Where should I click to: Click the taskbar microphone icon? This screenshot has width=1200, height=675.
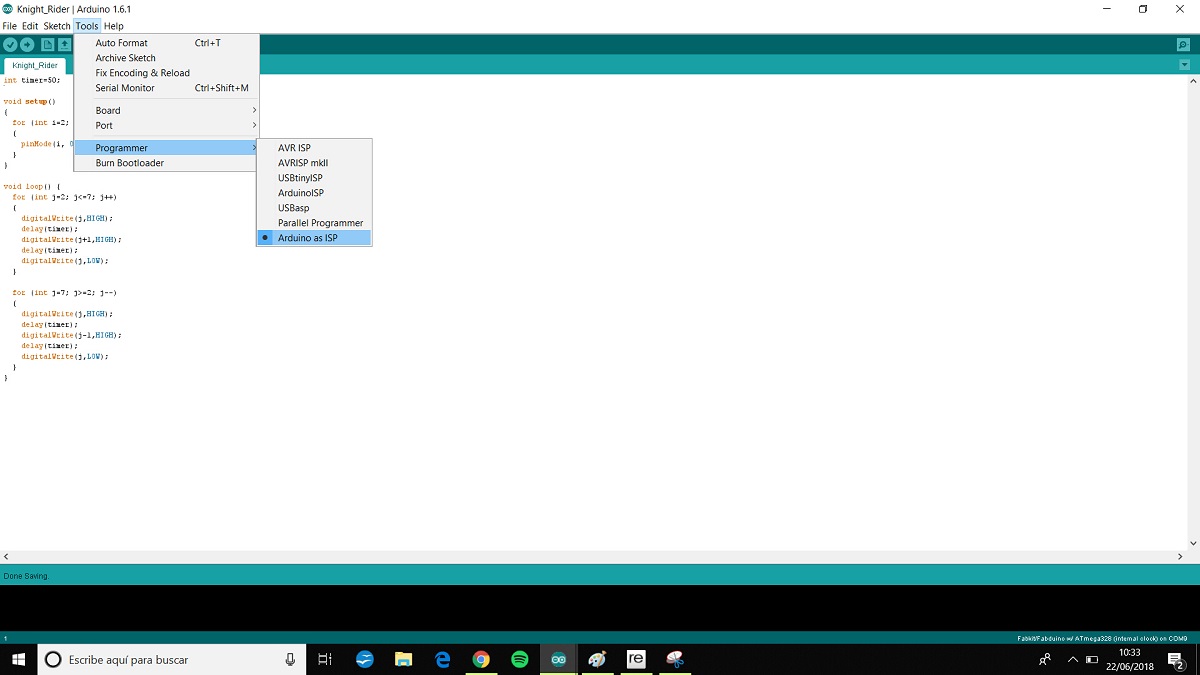pyautogui.click(x=290, y=659)
